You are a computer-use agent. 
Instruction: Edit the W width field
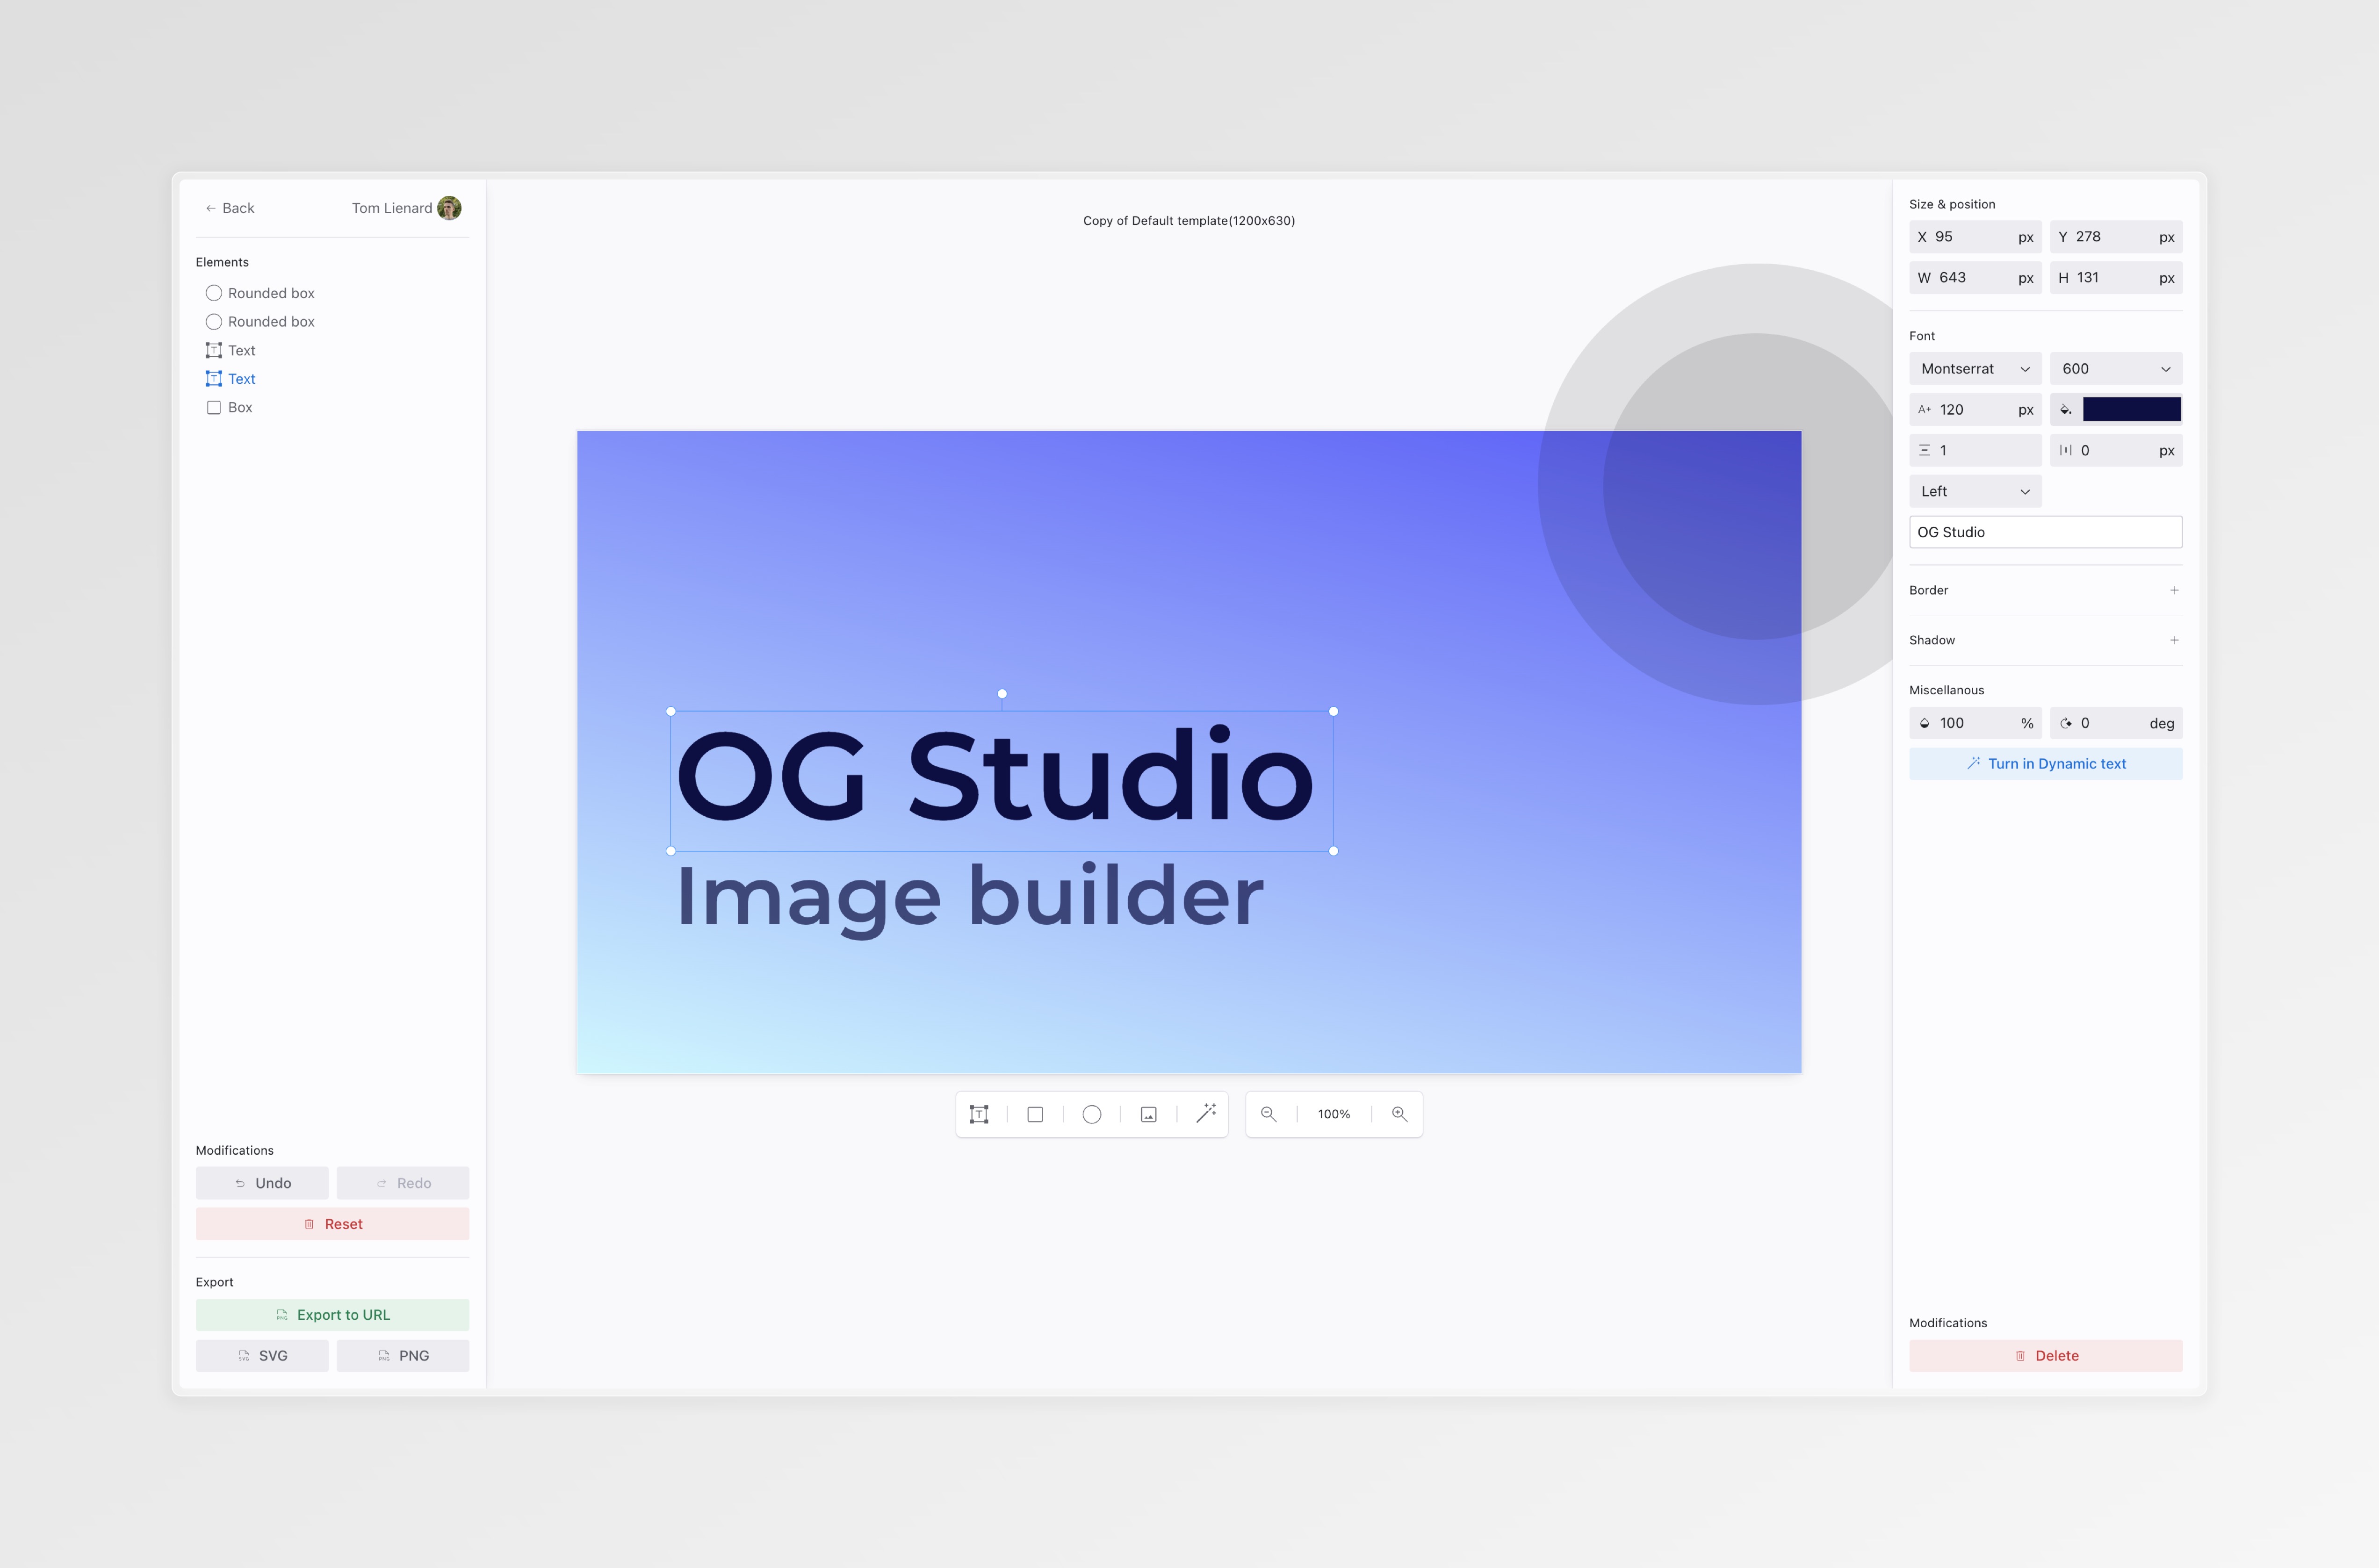pos(1975,278)
